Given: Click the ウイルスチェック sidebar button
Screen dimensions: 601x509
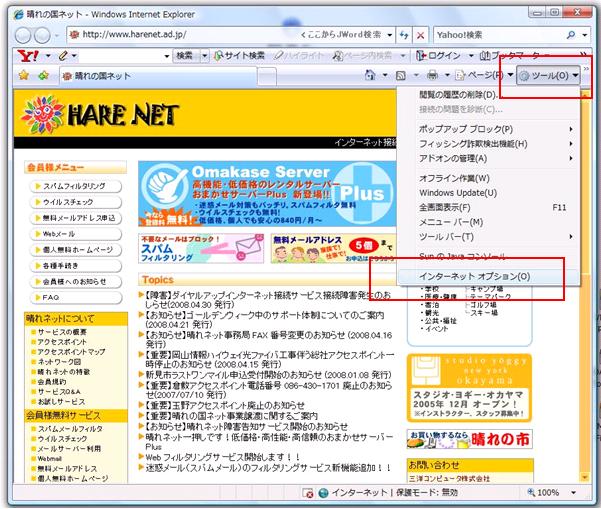Looking at the screenshot, I should pos(76,202).
